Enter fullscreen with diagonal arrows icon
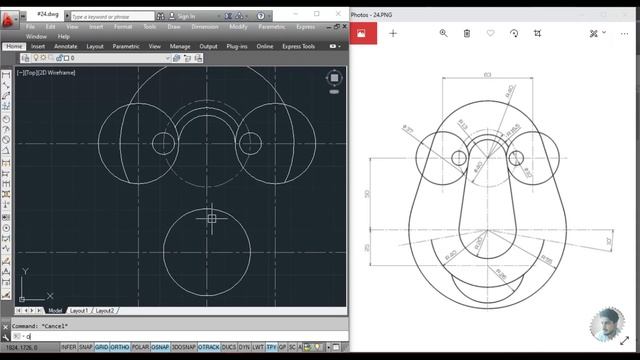The width and height of the screenshot is (640, 360). 624,340
